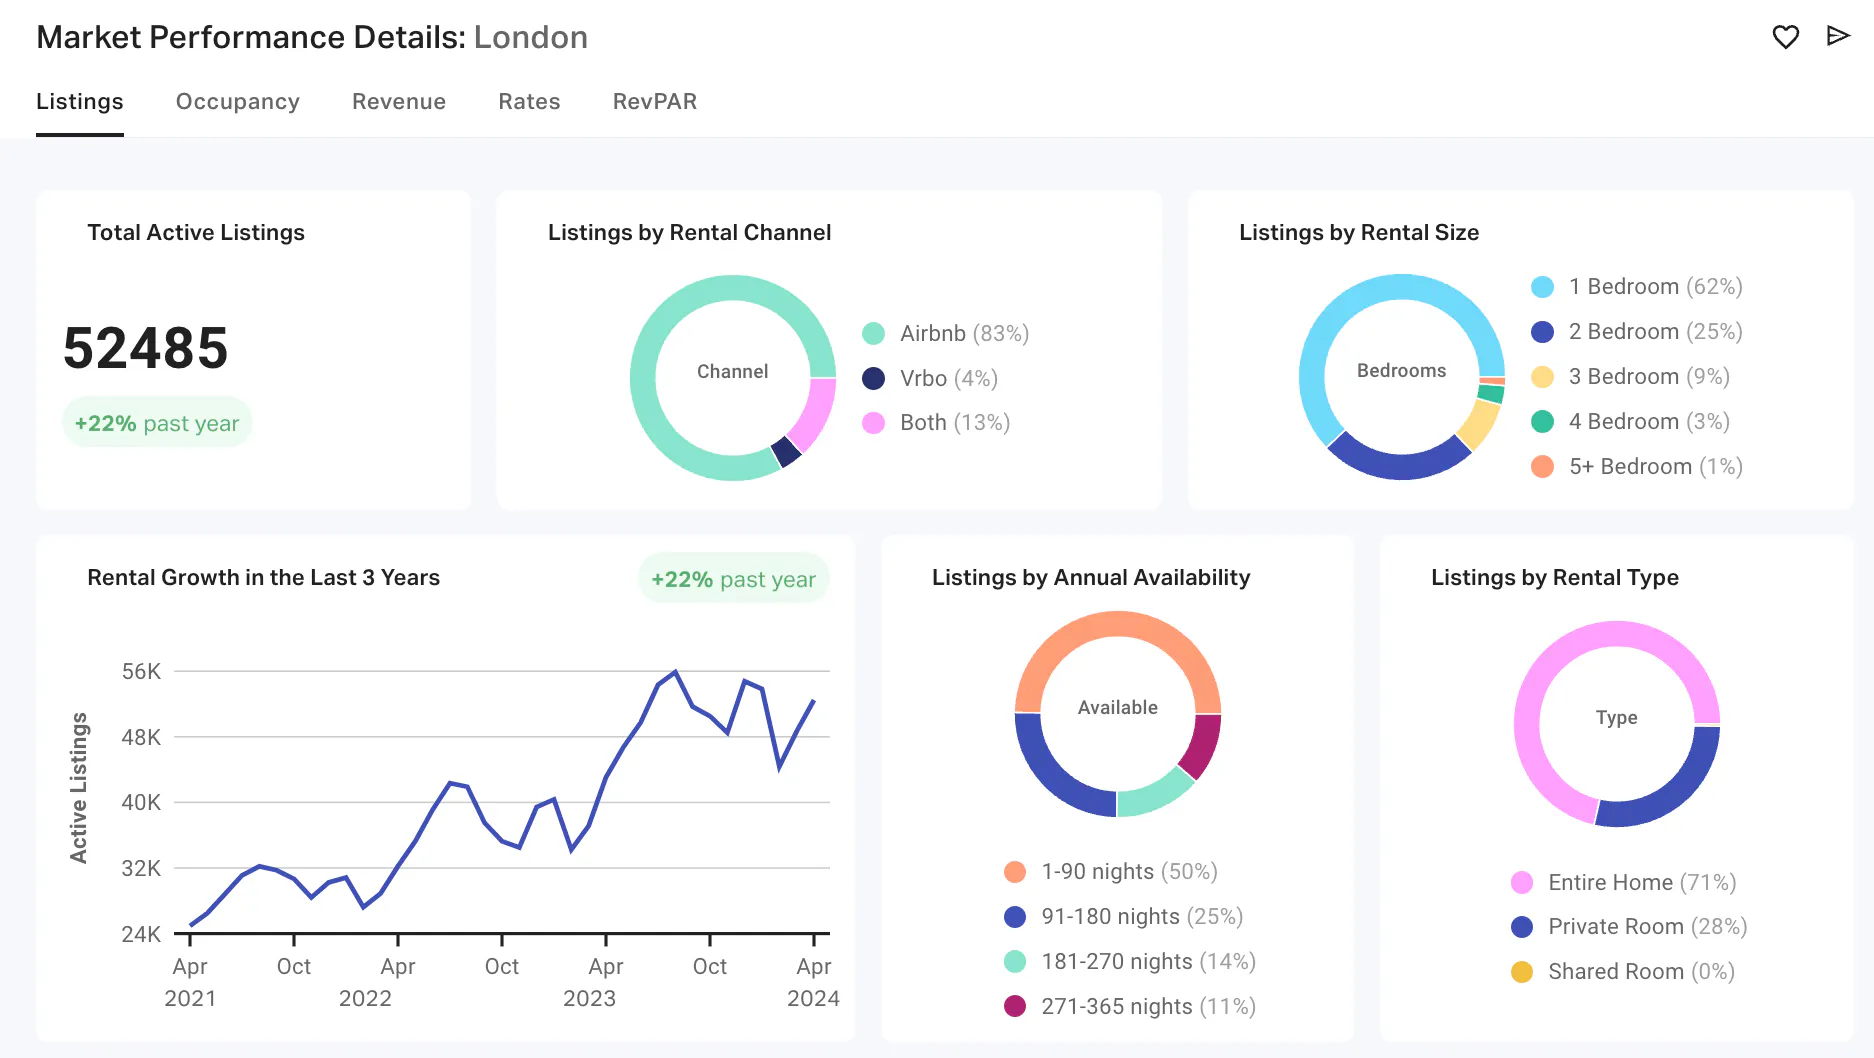
Task: Click the 56K y-axis label
Action: tap(141, 672)
